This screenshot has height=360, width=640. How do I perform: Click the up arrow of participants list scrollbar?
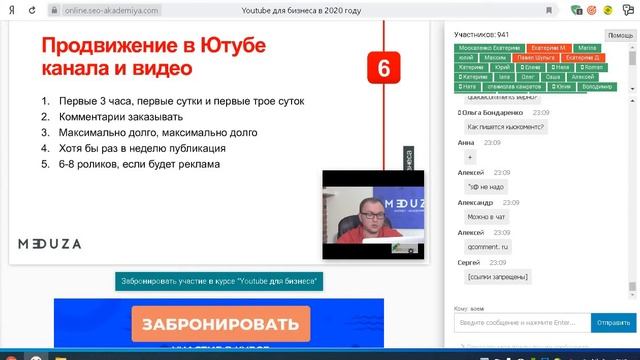[632, 47]
